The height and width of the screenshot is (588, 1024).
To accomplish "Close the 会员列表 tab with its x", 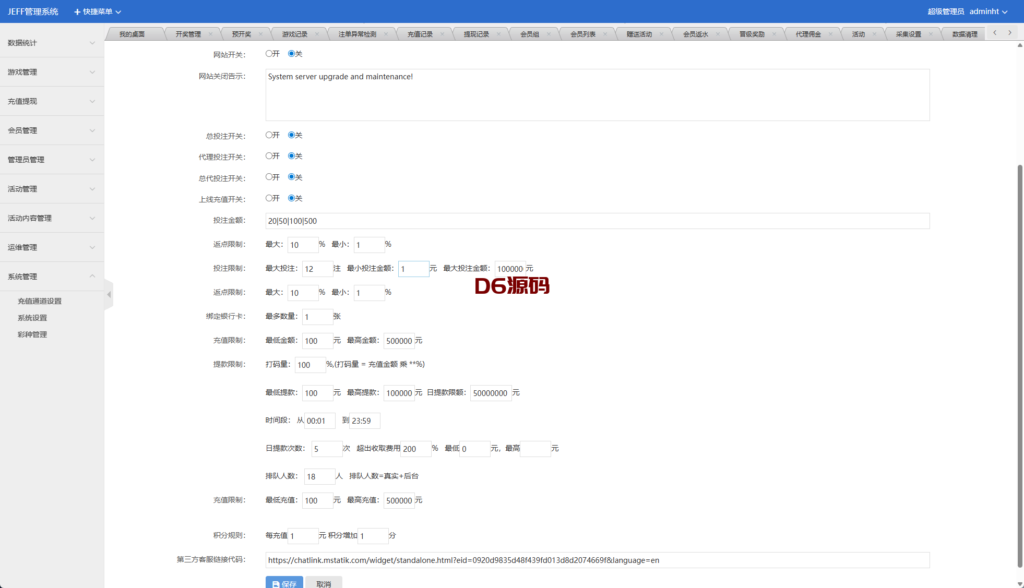I will pyautogui.click(x=603, y=34).
